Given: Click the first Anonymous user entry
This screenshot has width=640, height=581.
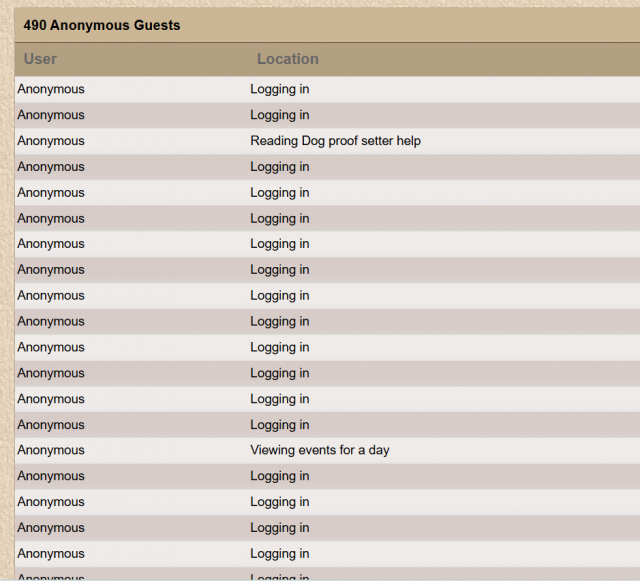Looking at the screenshot, I should pos(51,89).
